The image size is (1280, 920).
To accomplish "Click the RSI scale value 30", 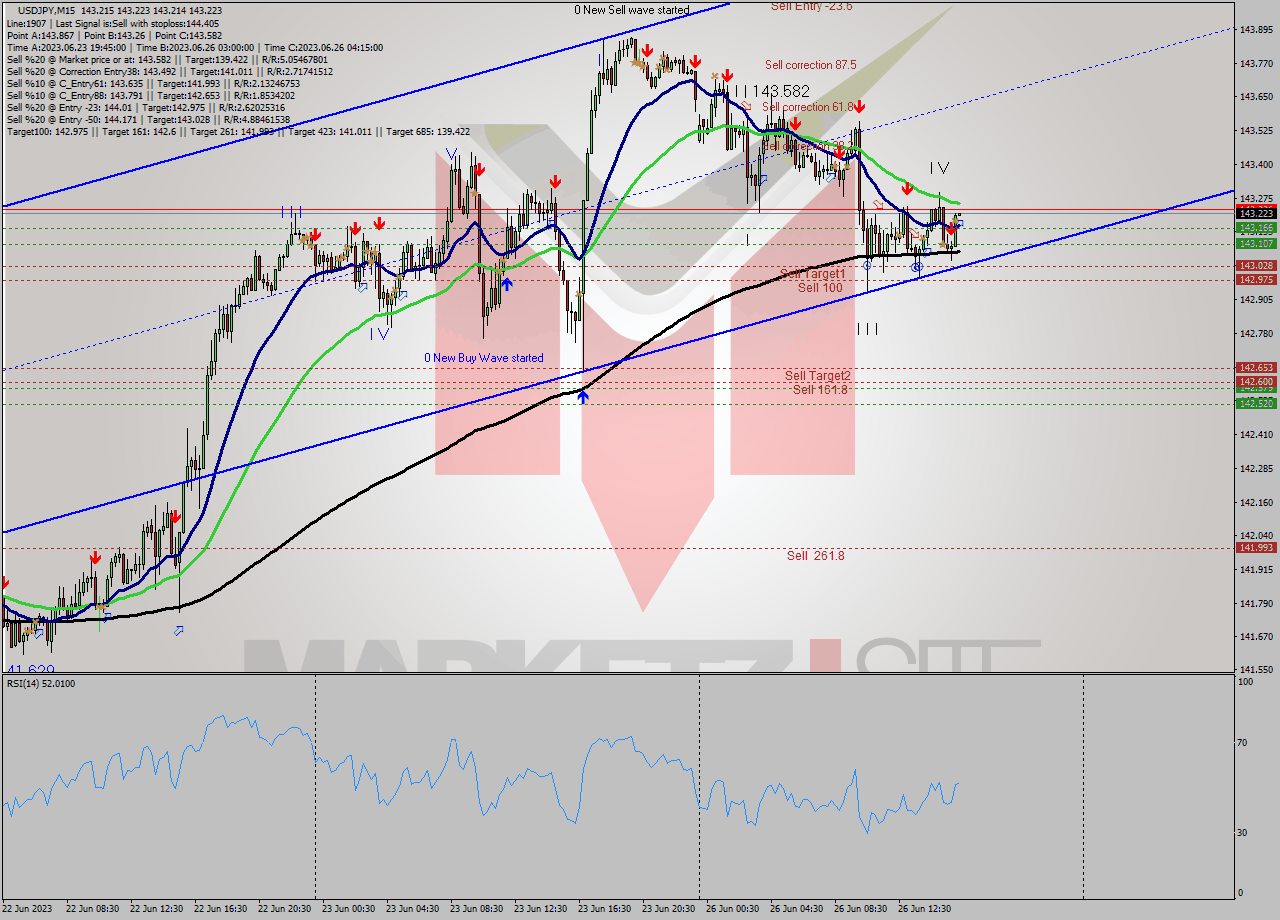I will (1244, 832).
